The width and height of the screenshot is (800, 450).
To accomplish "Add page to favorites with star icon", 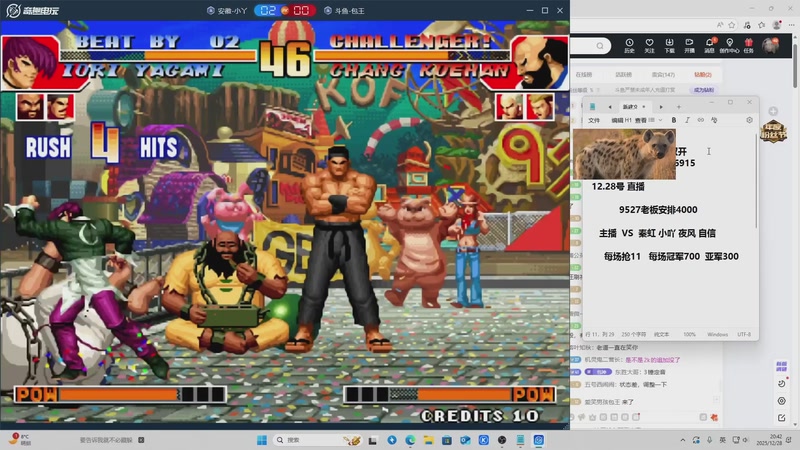I will (732, 24).
